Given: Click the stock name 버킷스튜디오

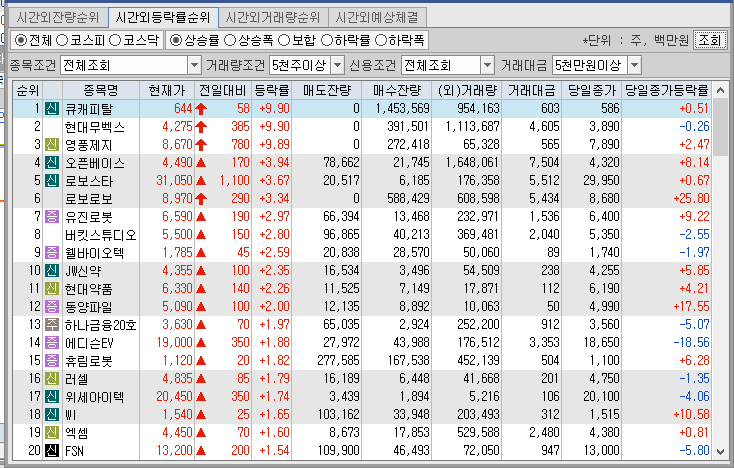Looking at the screenshot, I should (x=101, y=235).
